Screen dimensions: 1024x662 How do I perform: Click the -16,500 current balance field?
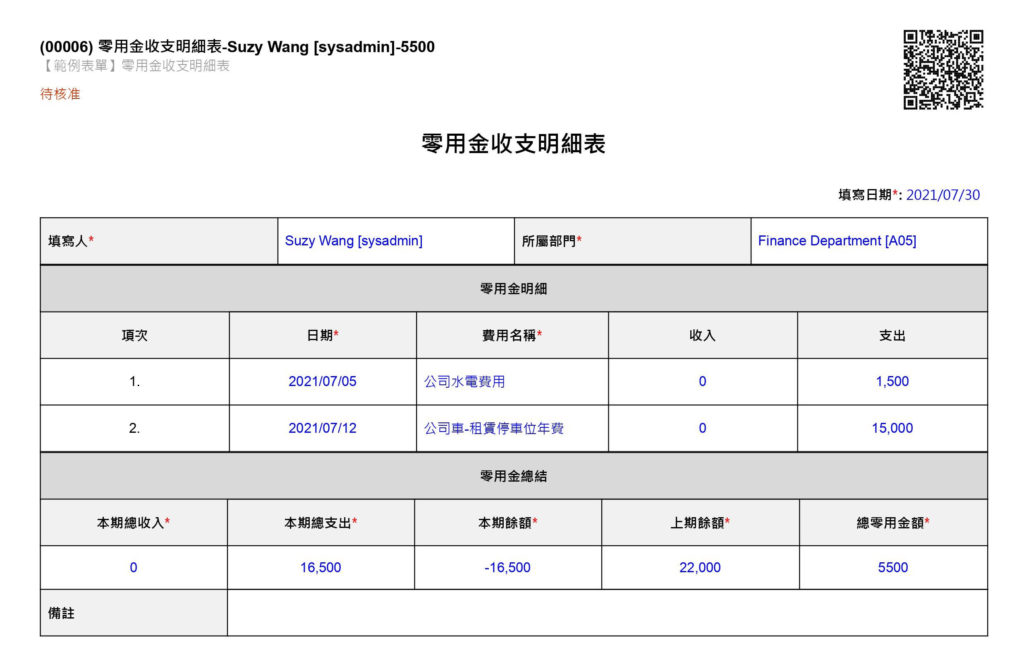pyautogui.click(x=507, y=567)
